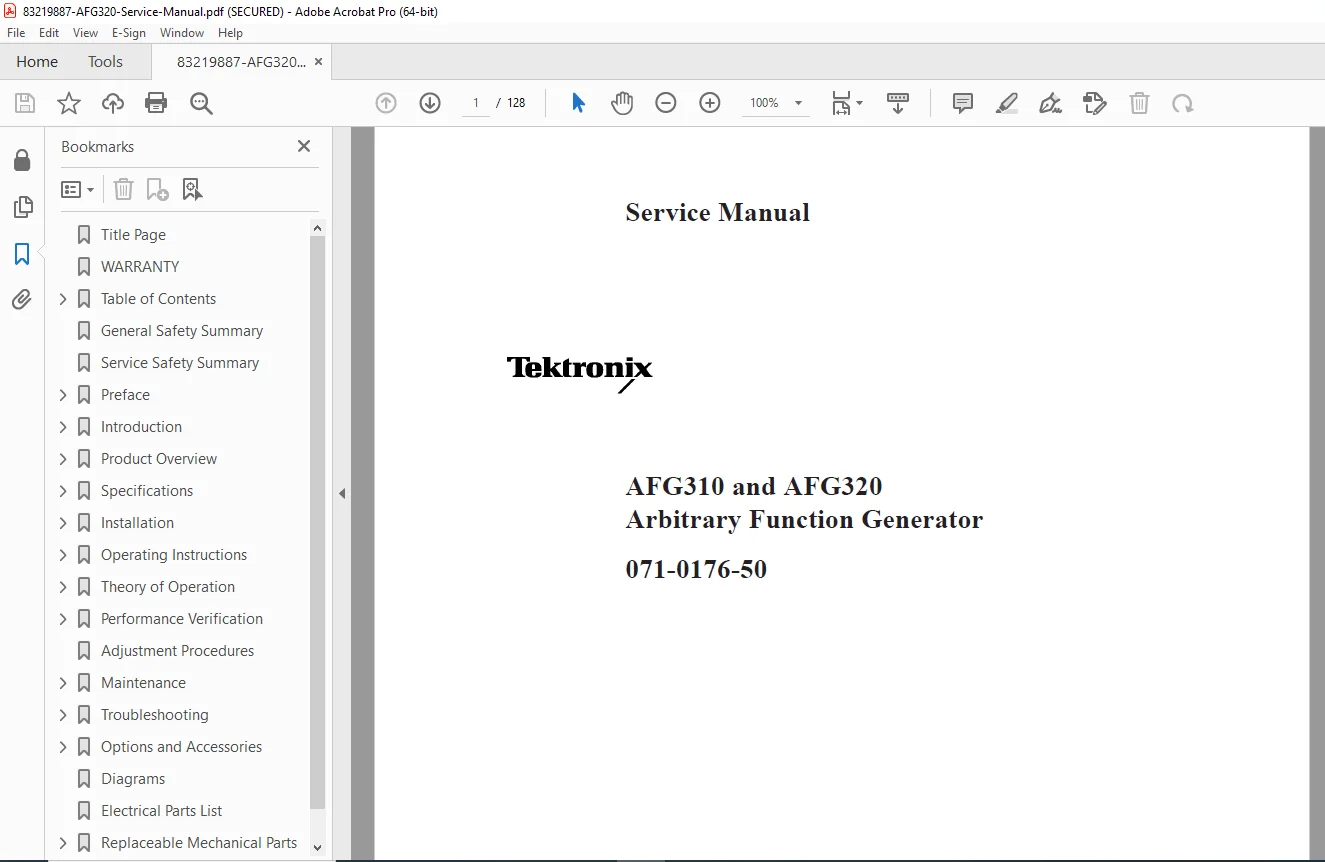Image resolution: width=1325 pixels, height=862 pixels.
Task: Find current bookmark icon
Action: [192, 189]
